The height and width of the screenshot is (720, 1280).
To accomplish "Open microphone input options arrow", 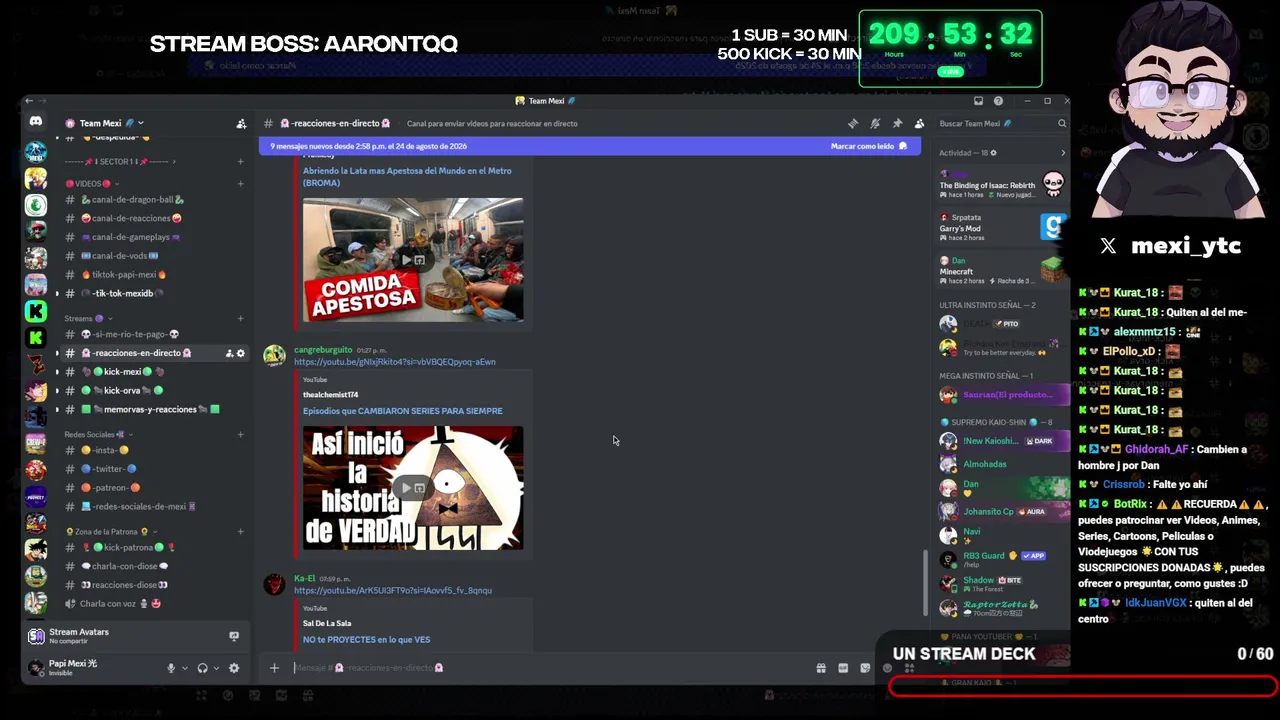I will coord(184,668).
